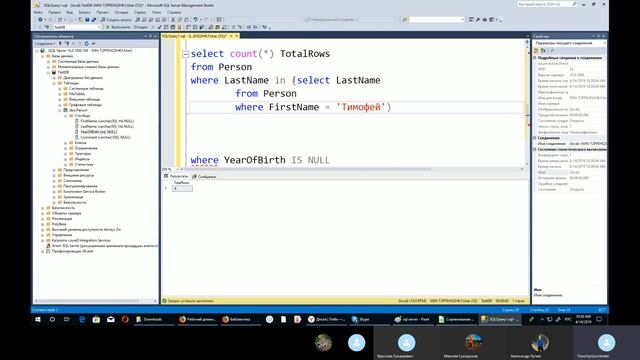The width and height of the screenshot is (640, 360).
Task: Select the dbo.Person table
Action: (x=78, y=110)
